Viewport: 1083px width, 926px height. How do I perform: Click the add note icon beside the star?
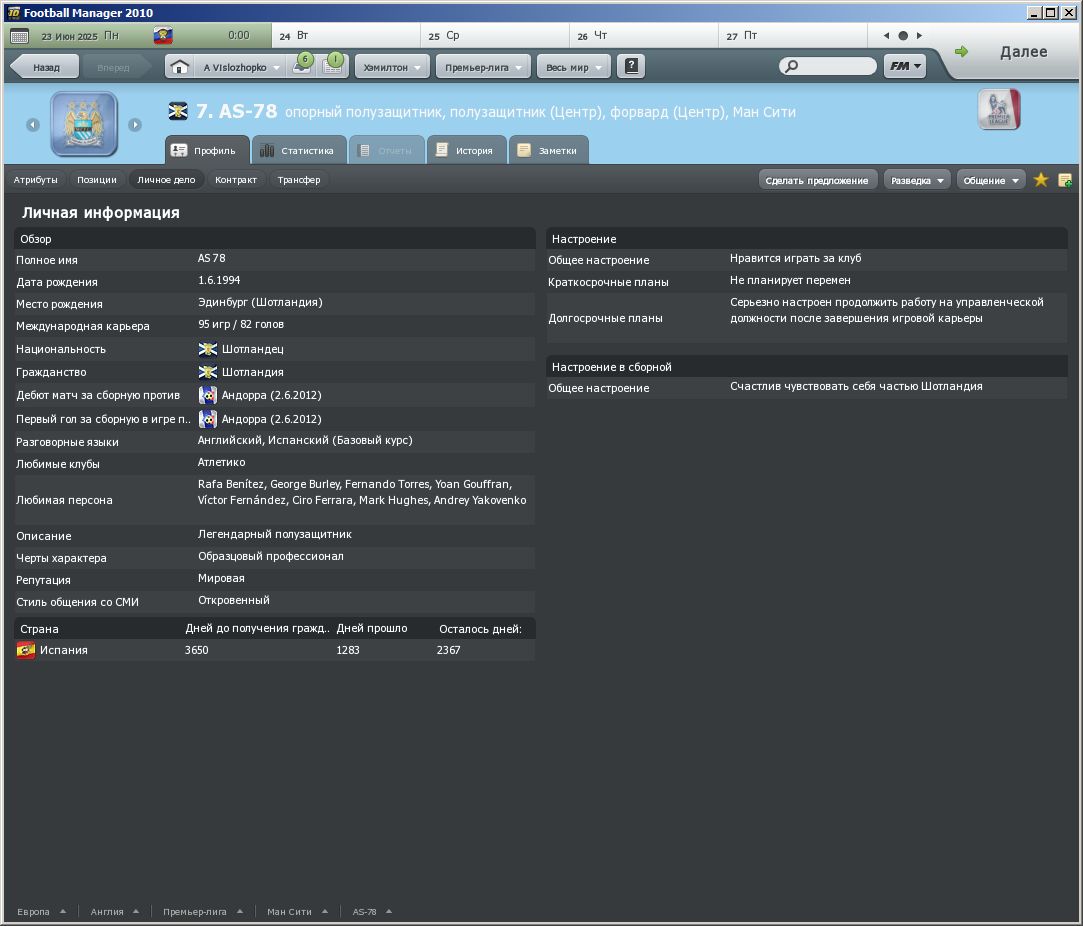tap(1065, 180)
